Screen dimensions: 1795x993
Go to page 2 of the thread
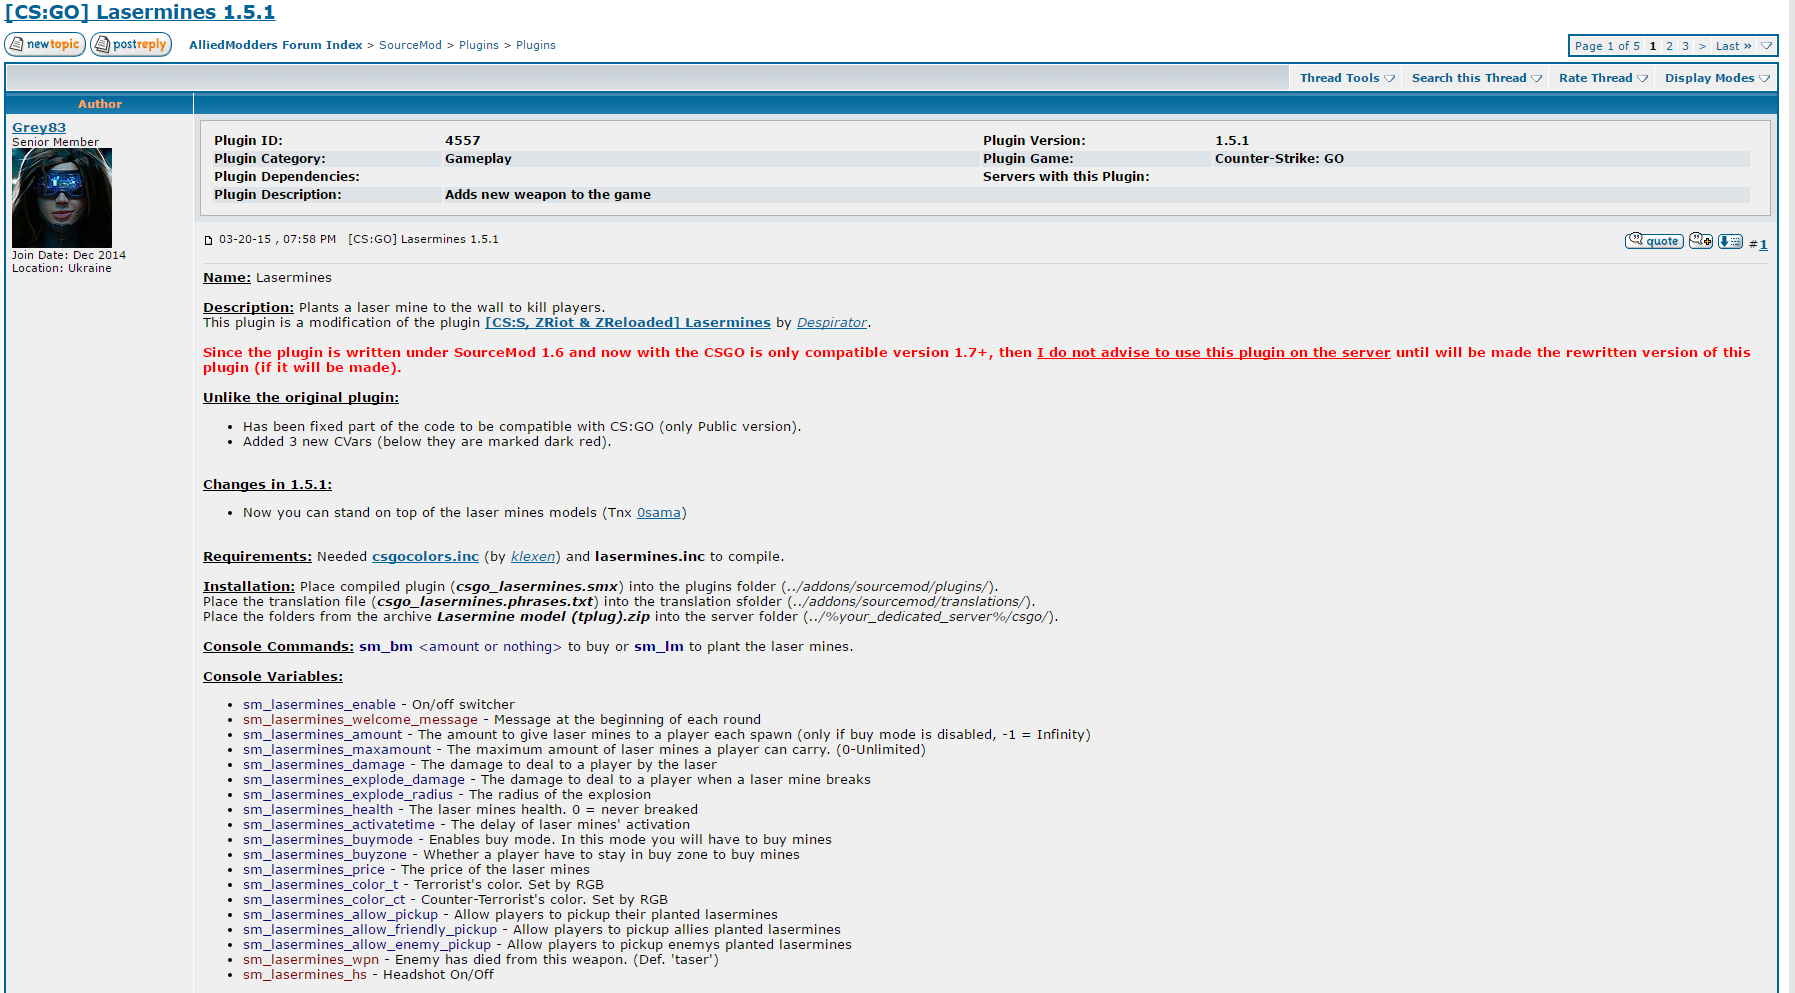click(x=1669, y=46)
